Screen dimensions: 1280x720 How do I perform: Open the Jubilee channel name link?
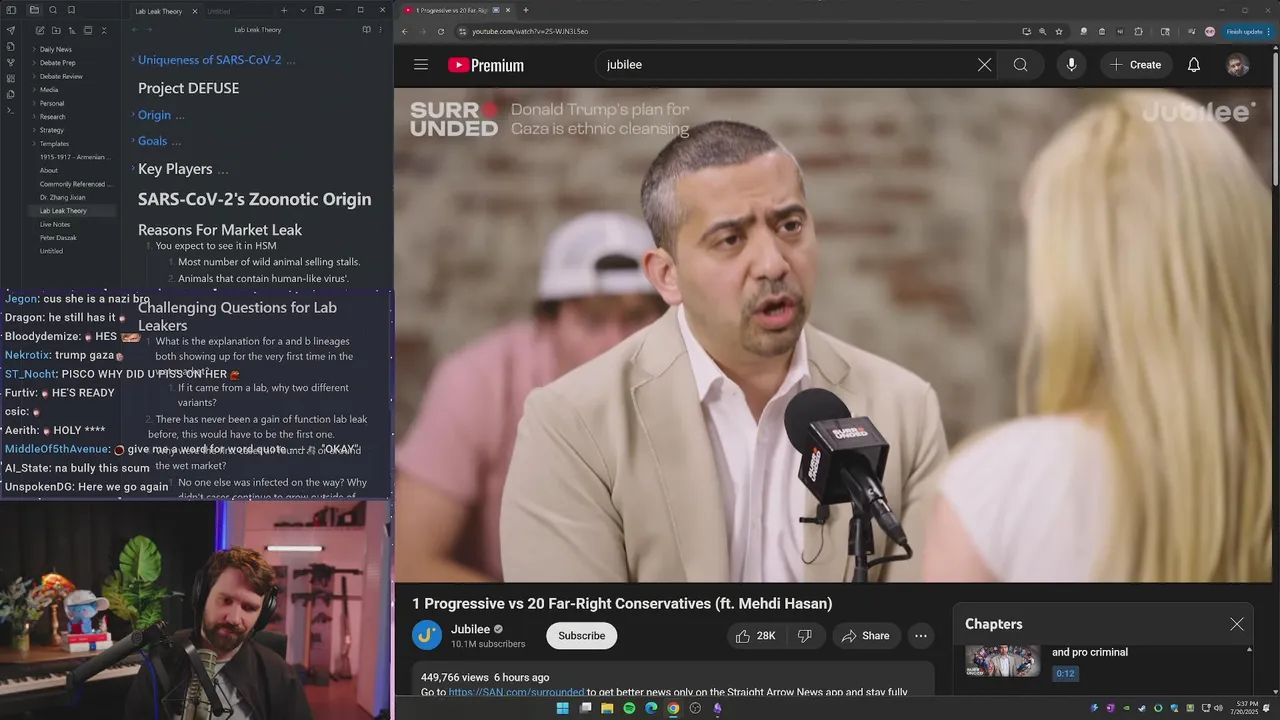[x=470, y=629]
